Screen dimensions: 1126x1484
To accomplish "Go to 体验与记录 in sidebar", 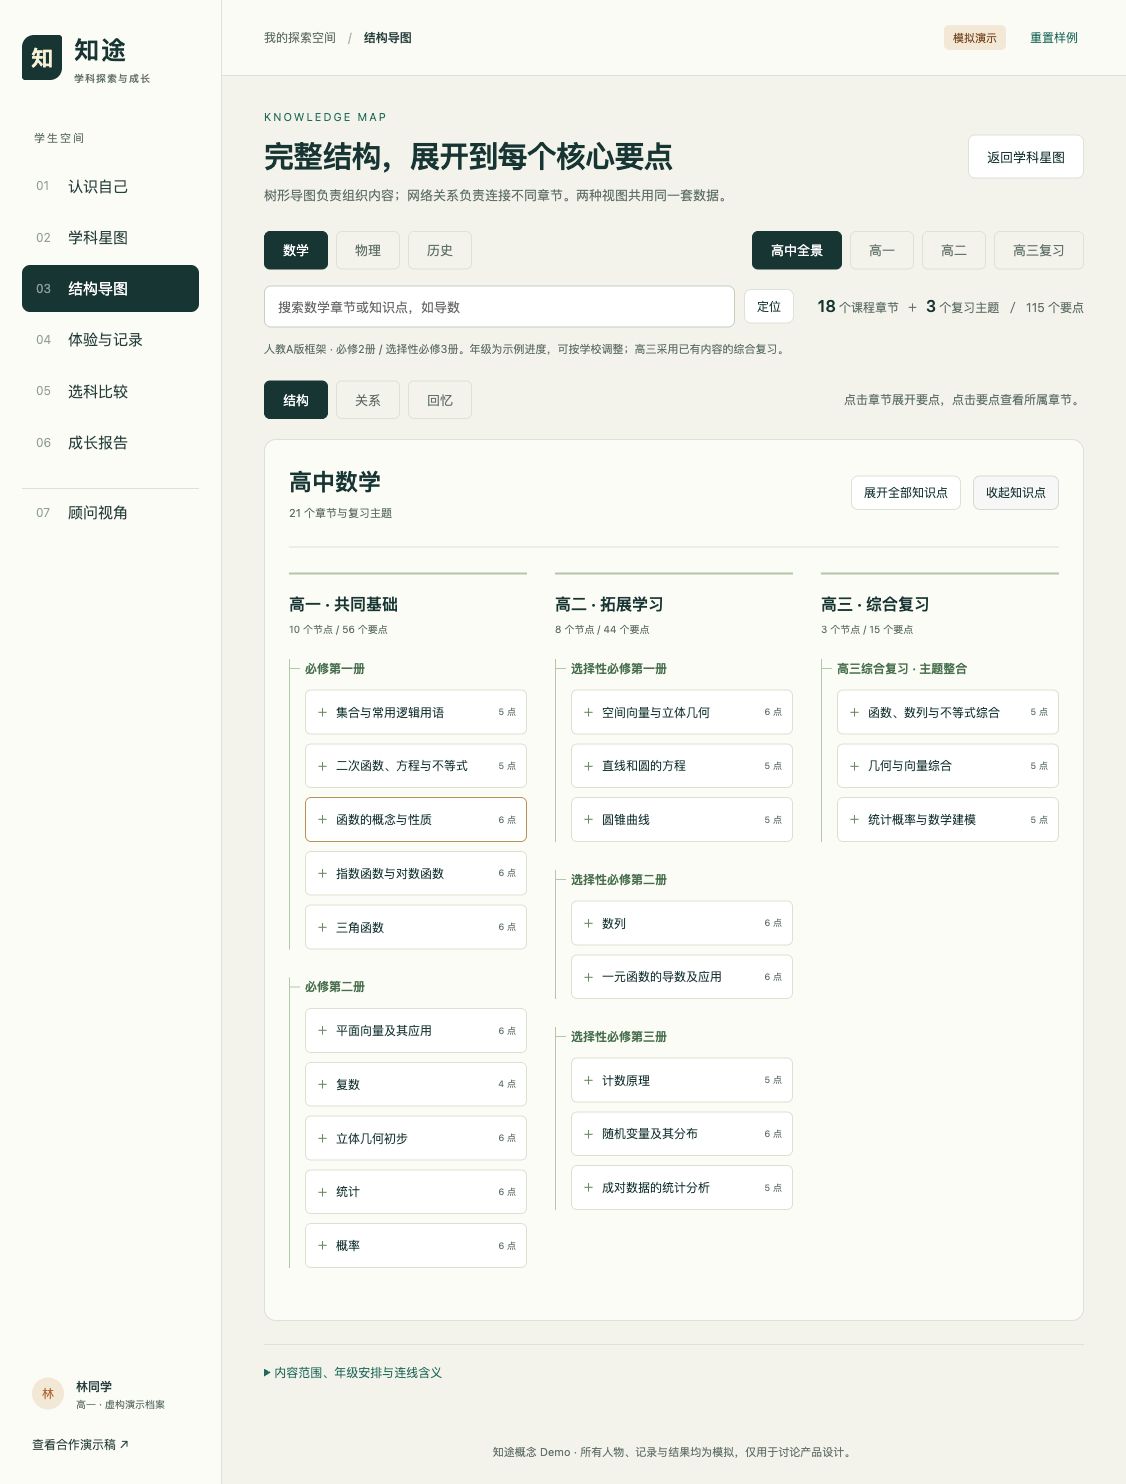I will click(110, 340).
